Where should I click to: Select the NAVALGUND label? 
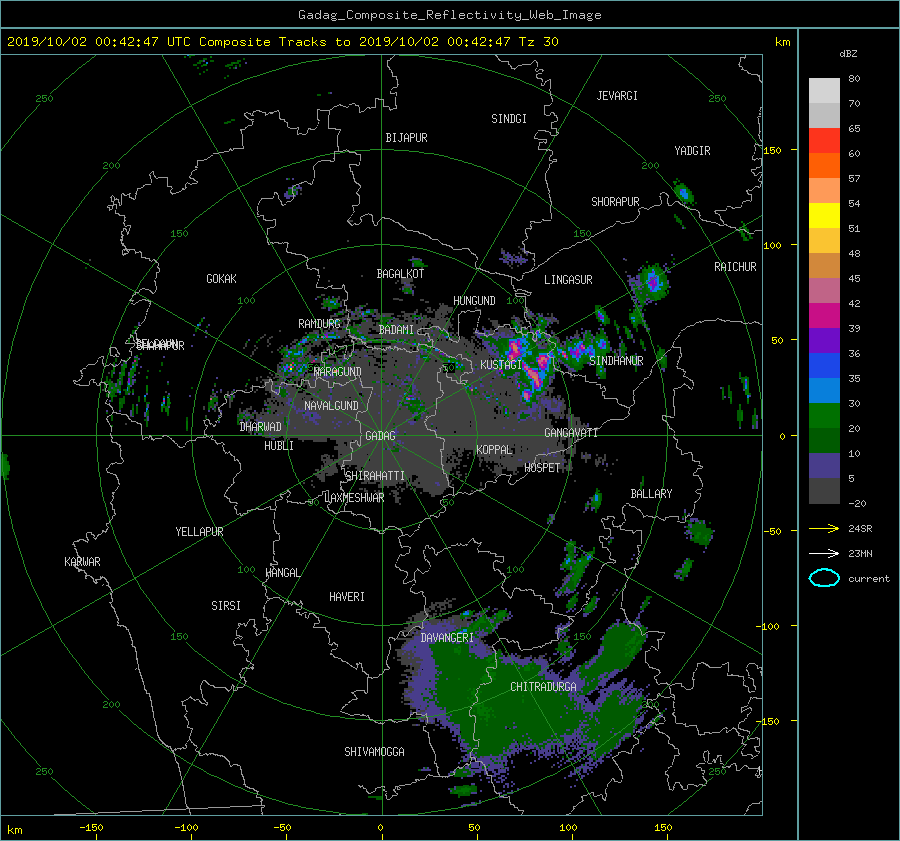[x=331, y=406]
